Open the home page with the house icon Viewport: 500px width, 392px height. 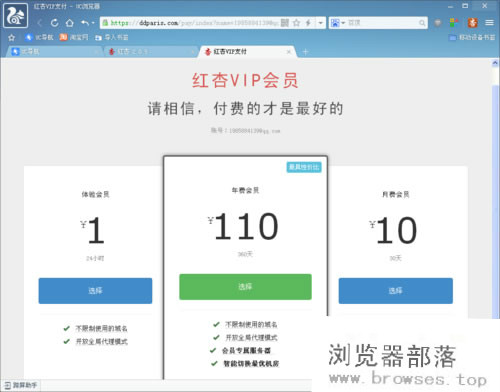pos(70,23)
